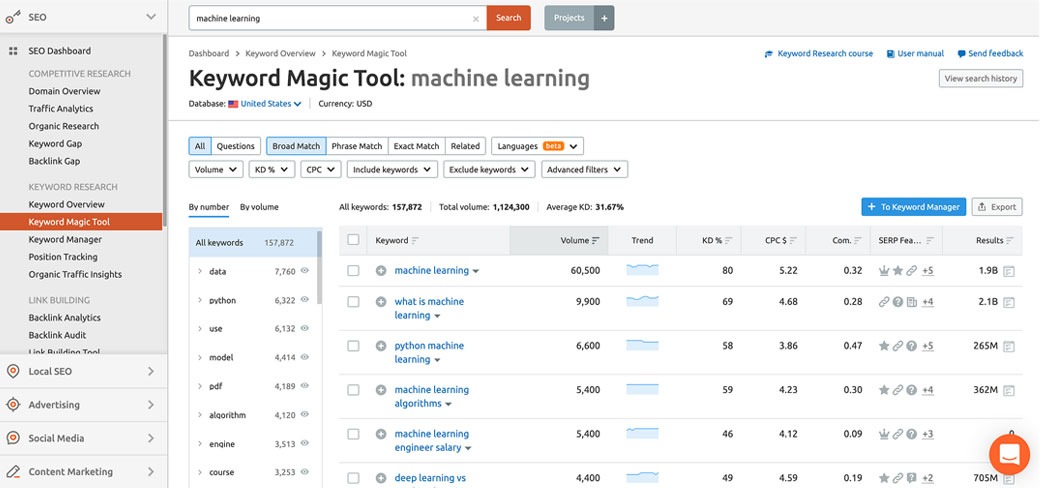1040x488 pixels.
Task: Open the SEO Dashboard grid icon
Action: point(13,51)
